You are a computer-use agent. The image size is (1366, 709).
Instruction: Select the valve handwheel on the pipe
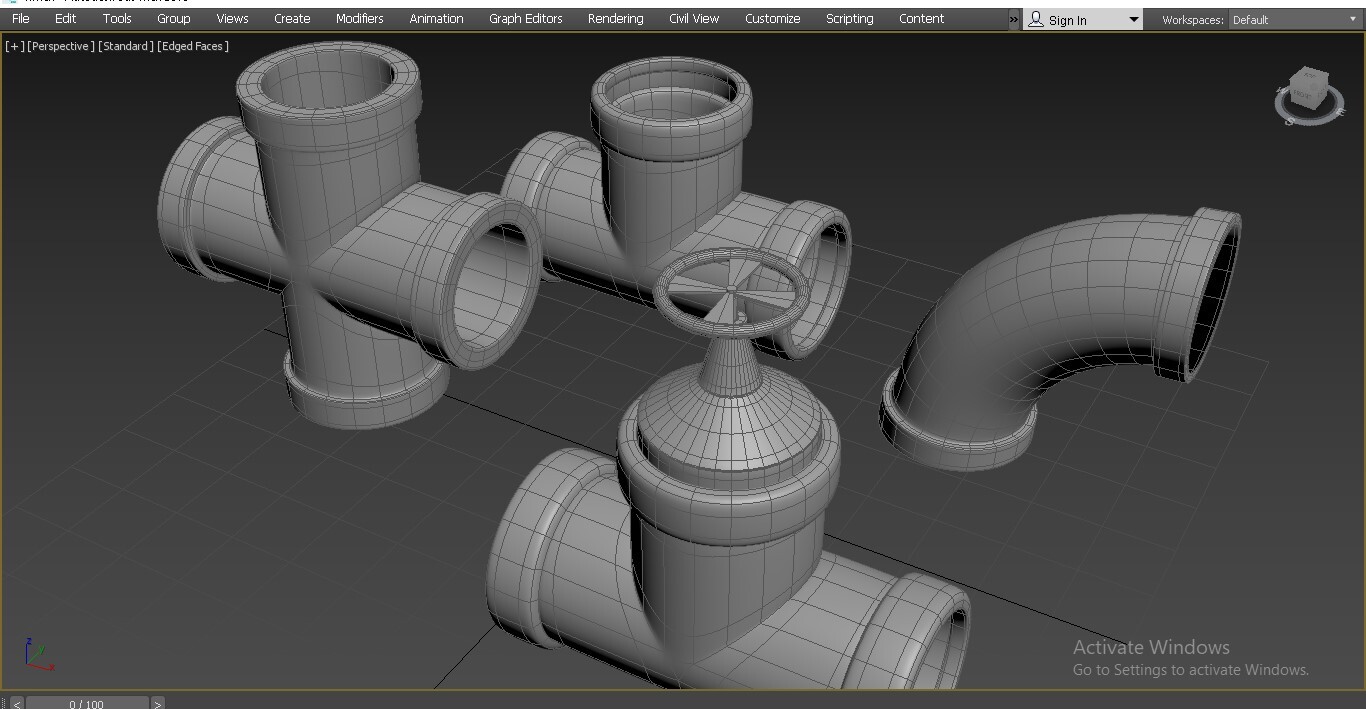(730, 288)
